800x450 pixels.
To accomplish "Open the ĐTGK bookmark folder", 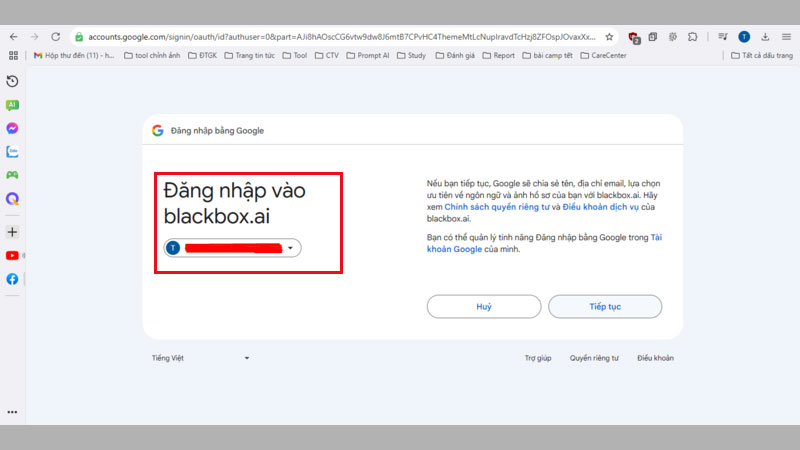I will pyautogui.click(x=203, y=55).
